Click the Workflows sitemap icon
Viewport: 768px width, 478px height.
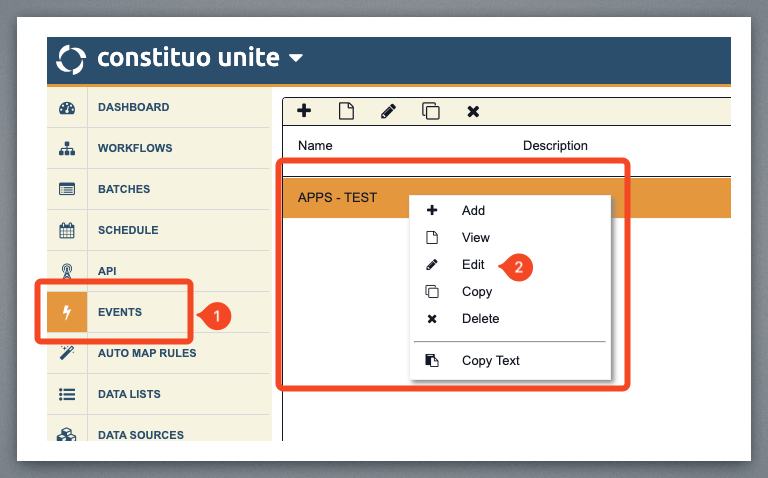point(67,149)
